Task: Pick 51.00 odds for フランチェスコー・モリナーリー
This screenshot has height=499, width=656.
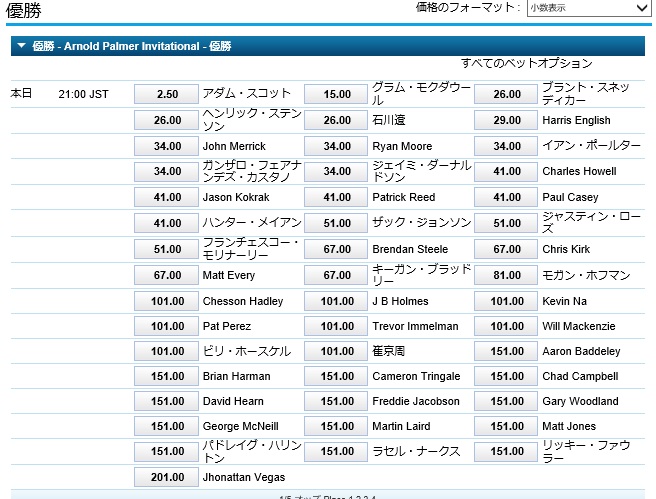Action: coord(167,249)
